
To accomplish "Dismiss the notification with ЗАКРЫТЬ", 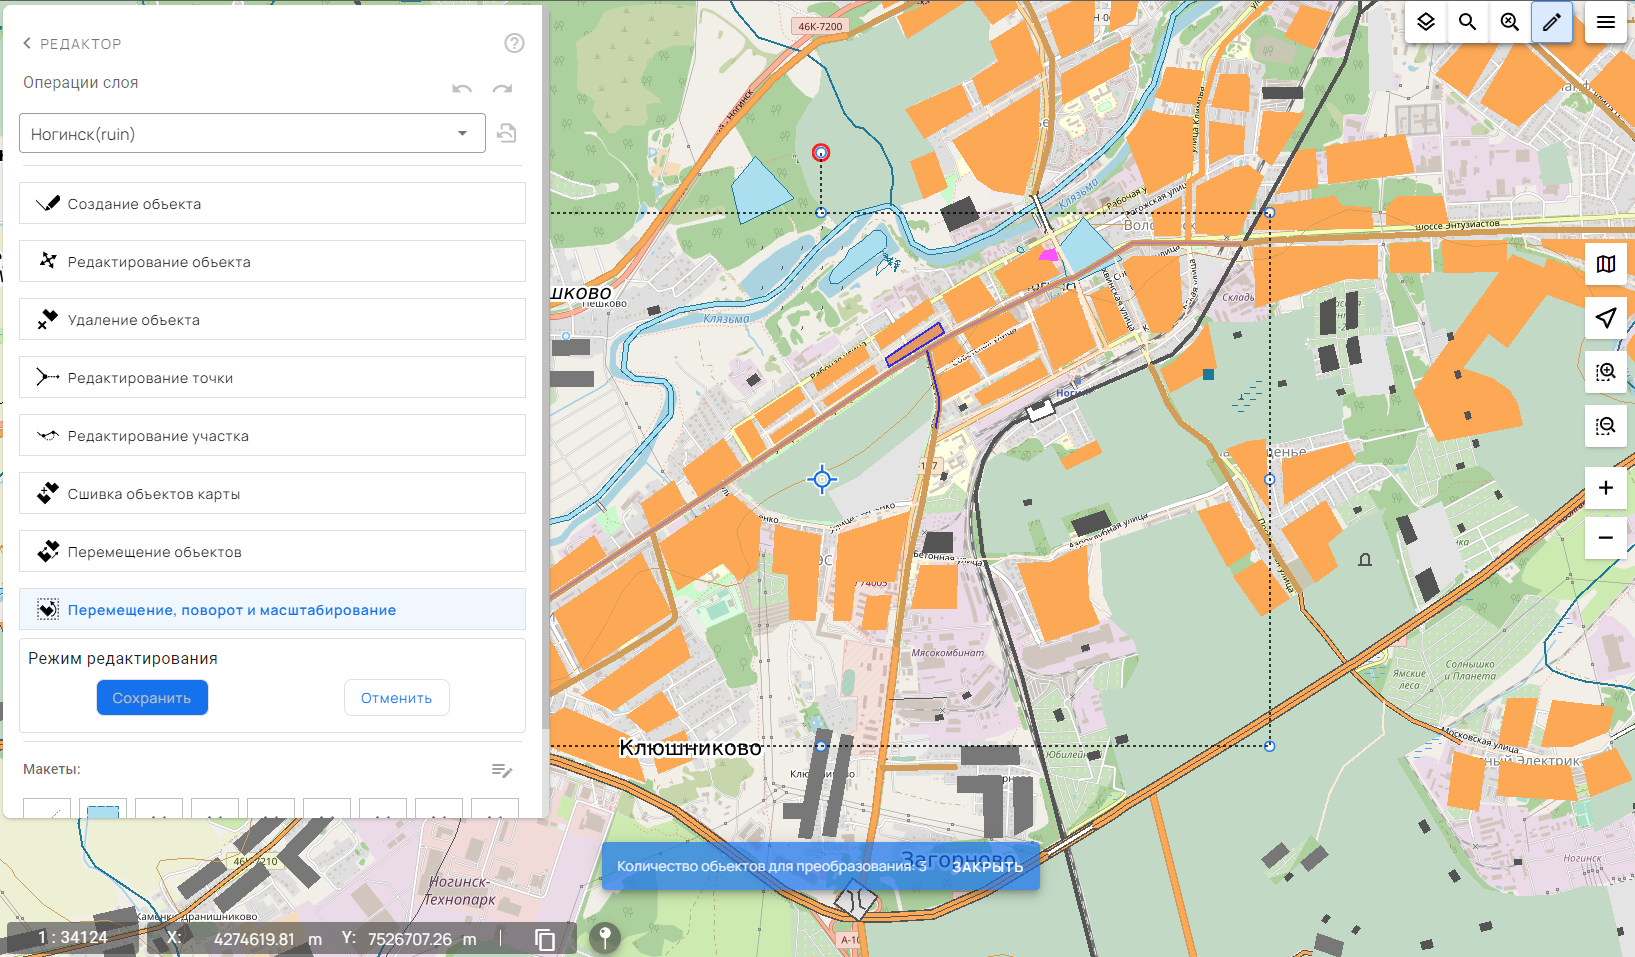I will pyautogui.click(x=987, y=867).
